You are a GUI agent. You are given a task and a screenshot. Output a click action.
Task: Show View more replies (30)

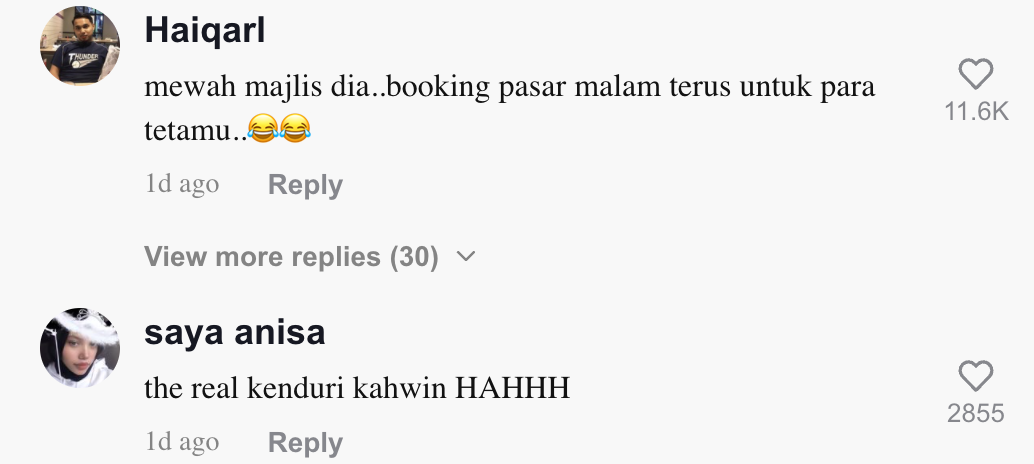tap(291, 256)
